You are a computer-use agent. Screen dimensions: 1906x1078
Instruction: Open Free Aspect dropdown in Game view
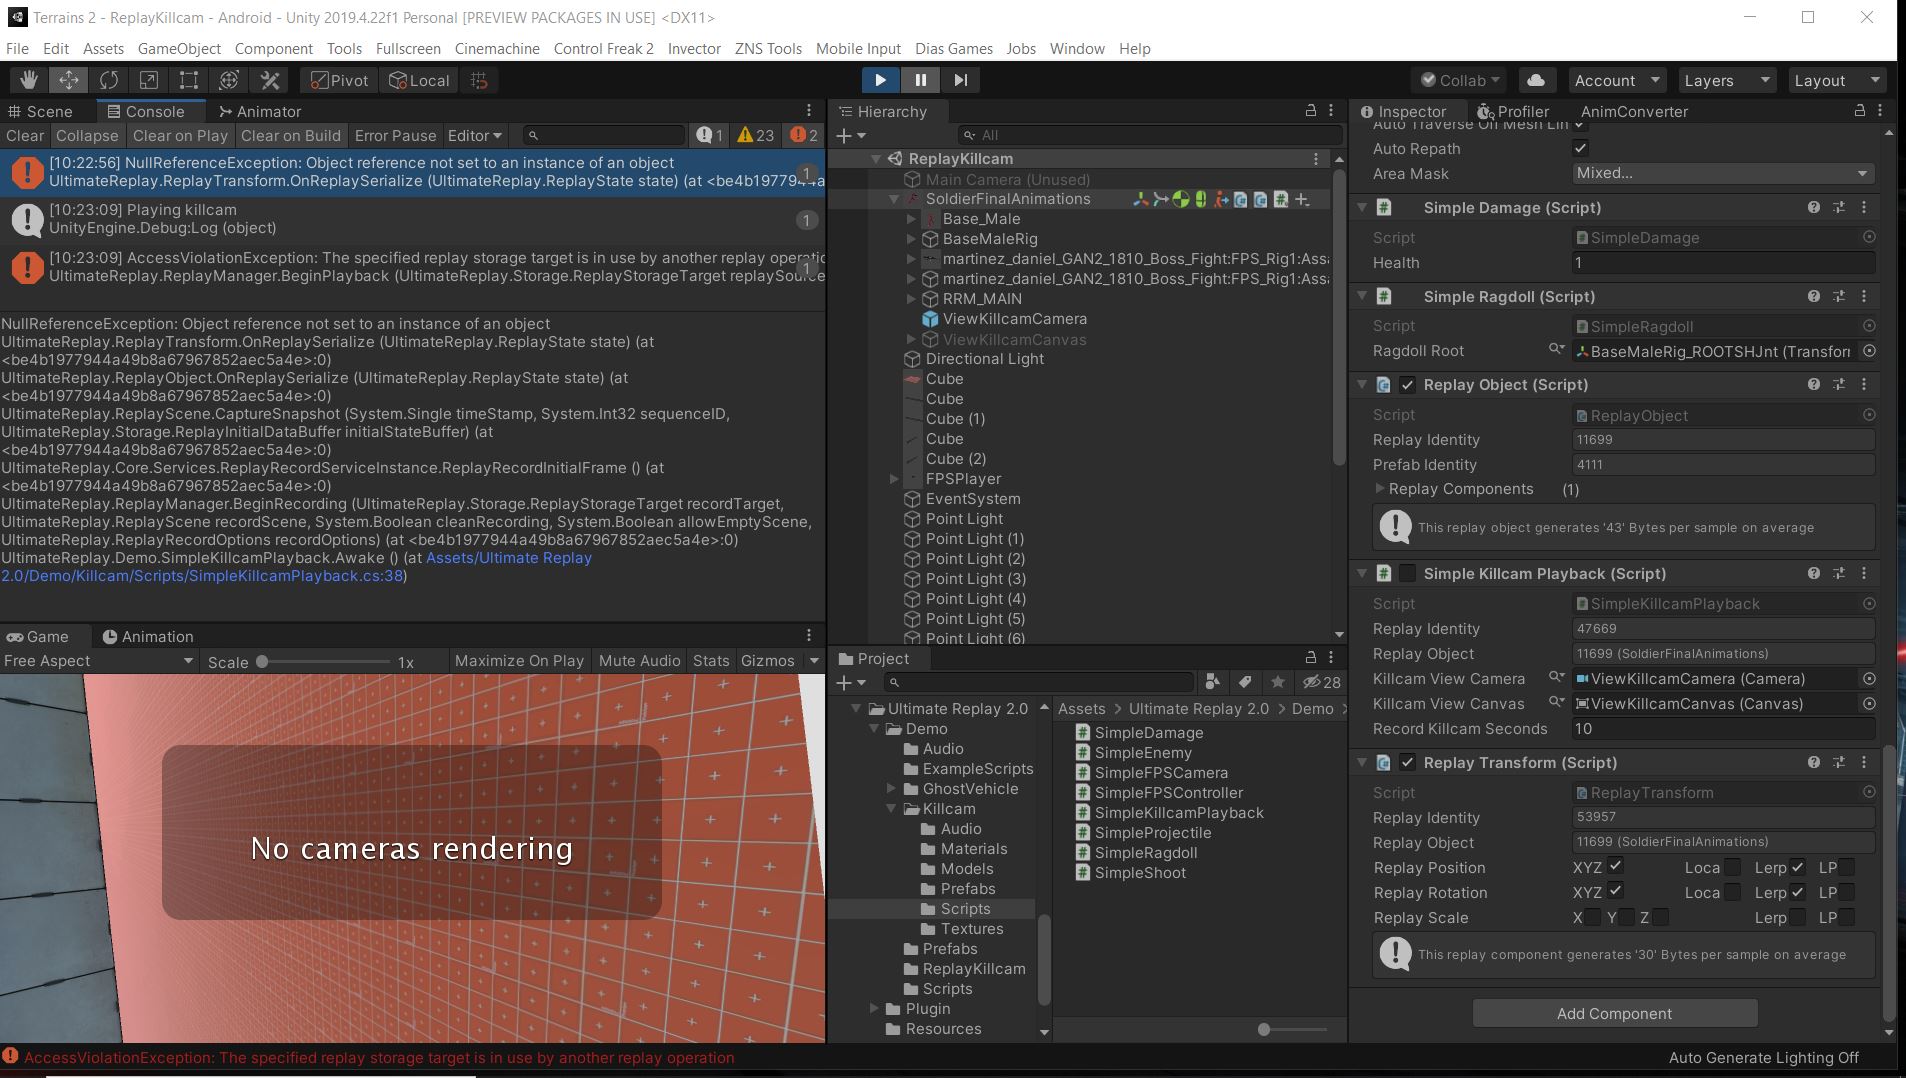[99, 660]
